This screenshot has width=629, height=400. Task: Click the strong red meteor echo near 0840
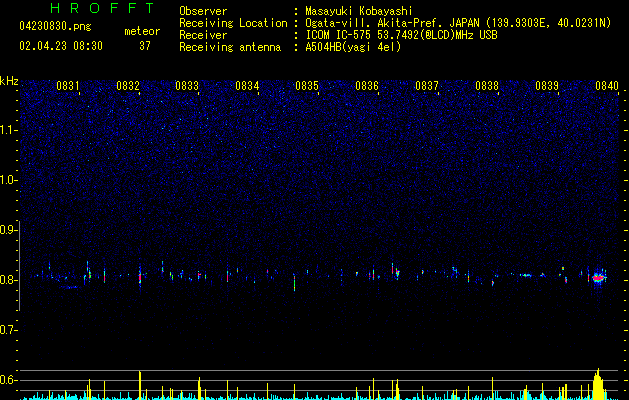coord(599,277)
